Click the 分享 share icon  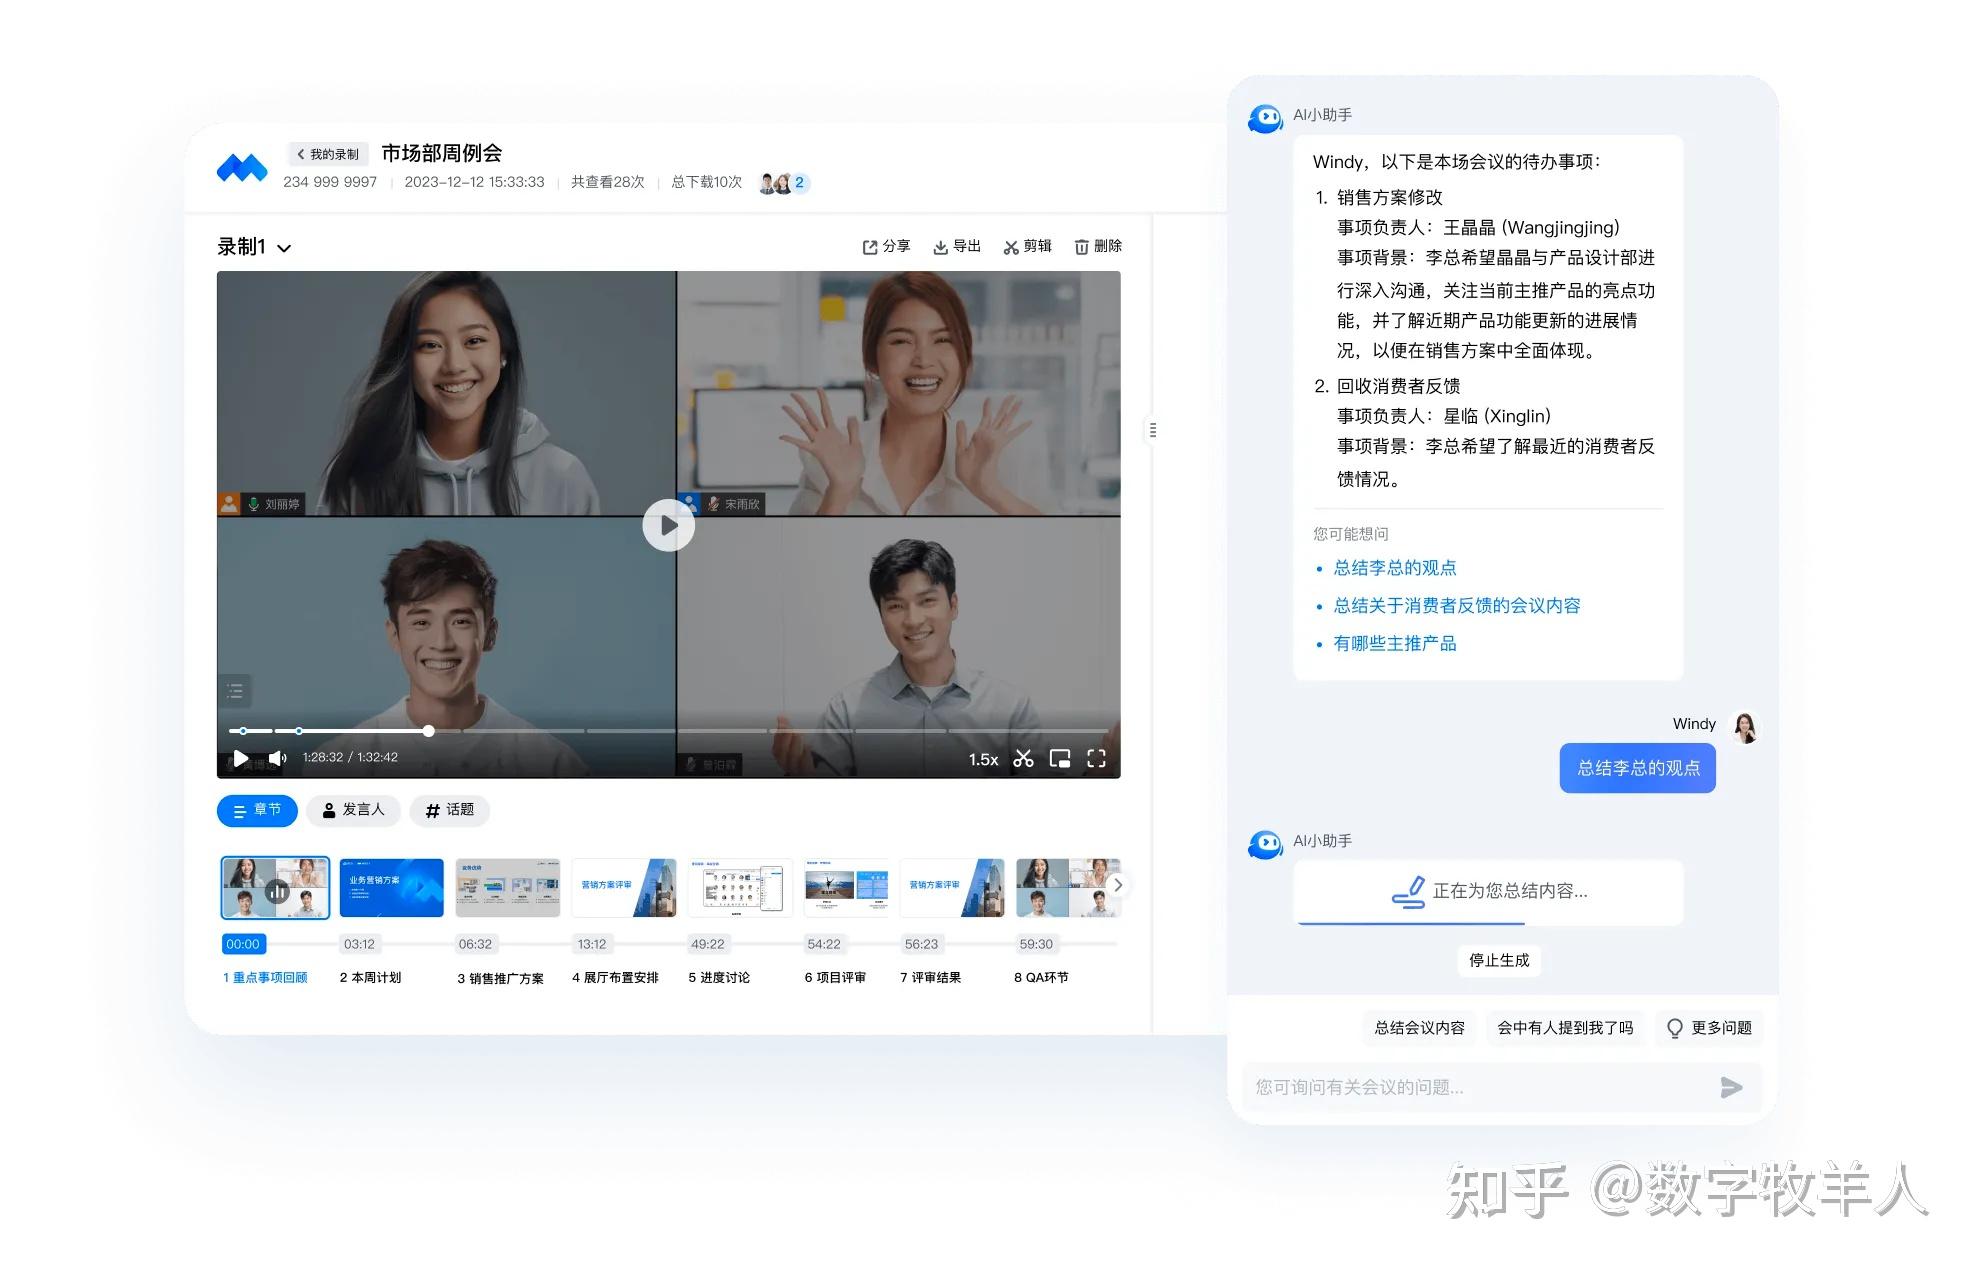(870, 247)
